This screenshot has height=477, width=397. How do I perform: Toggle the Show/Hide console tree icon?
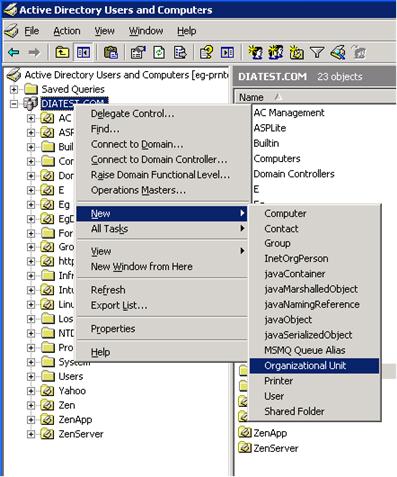[83, 53]
